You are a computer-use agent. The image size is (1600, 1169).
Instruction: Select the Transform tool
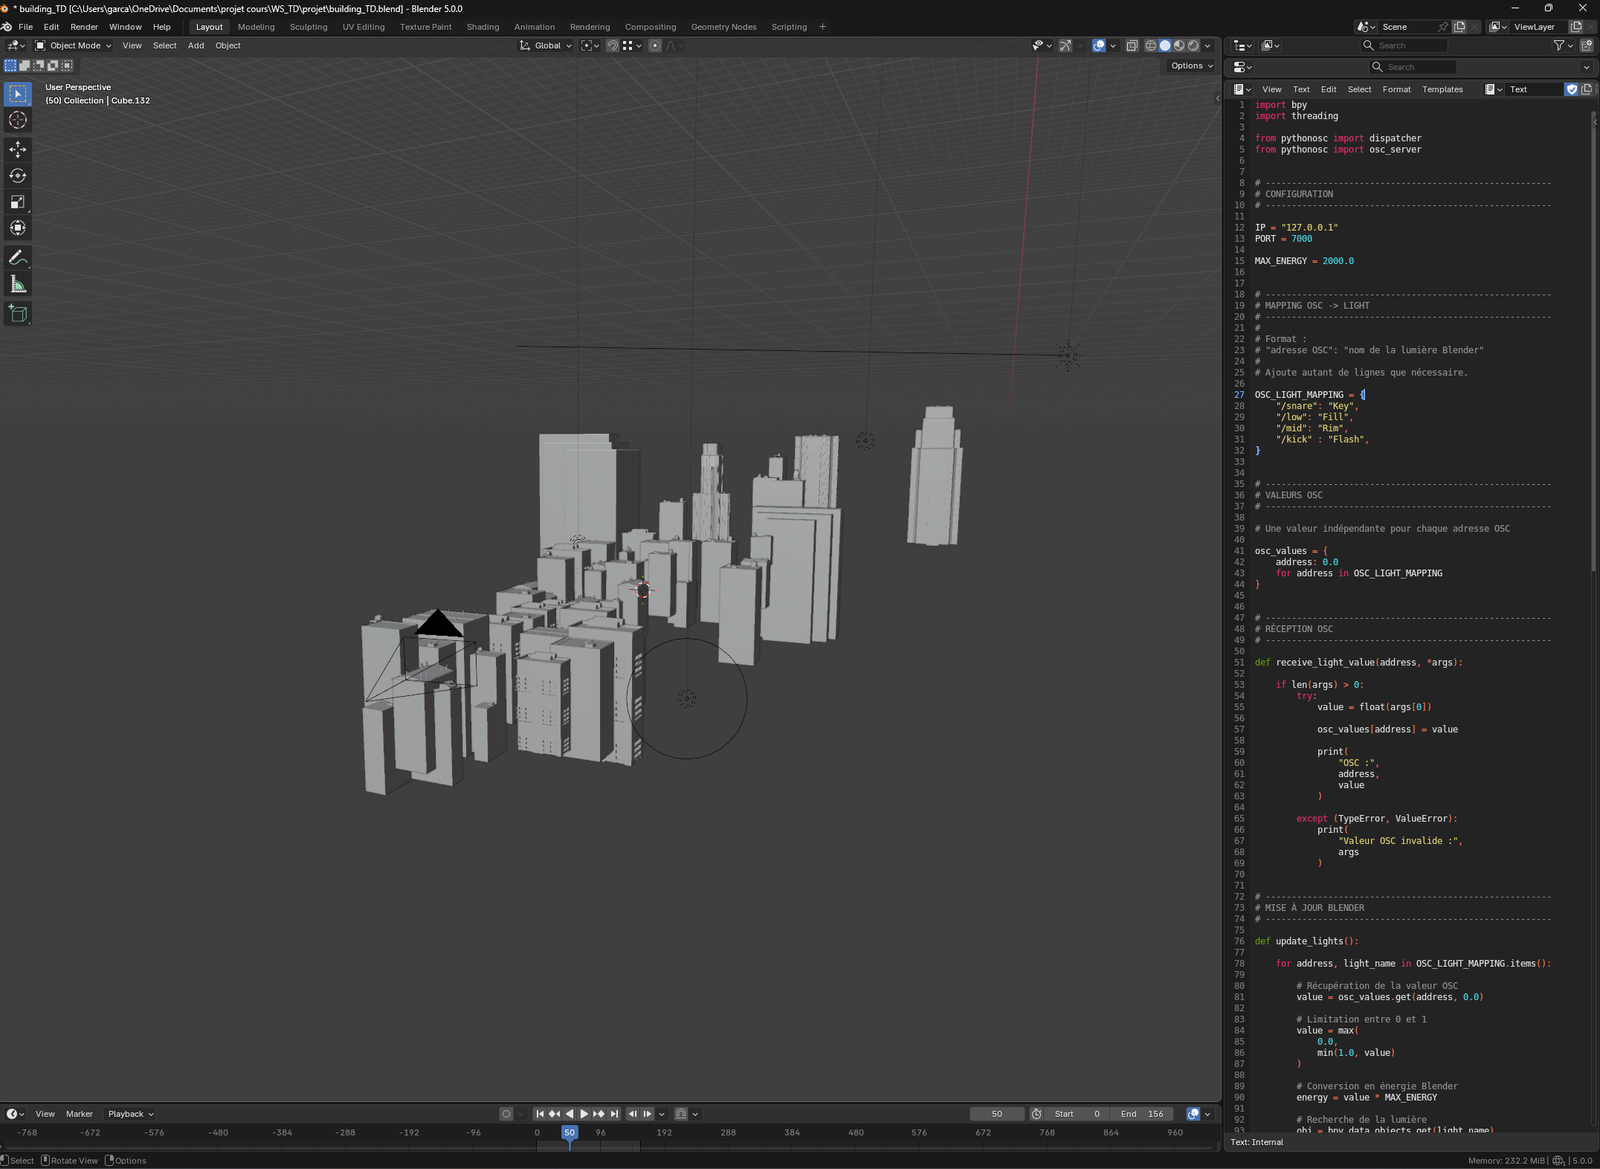(17, 228)
